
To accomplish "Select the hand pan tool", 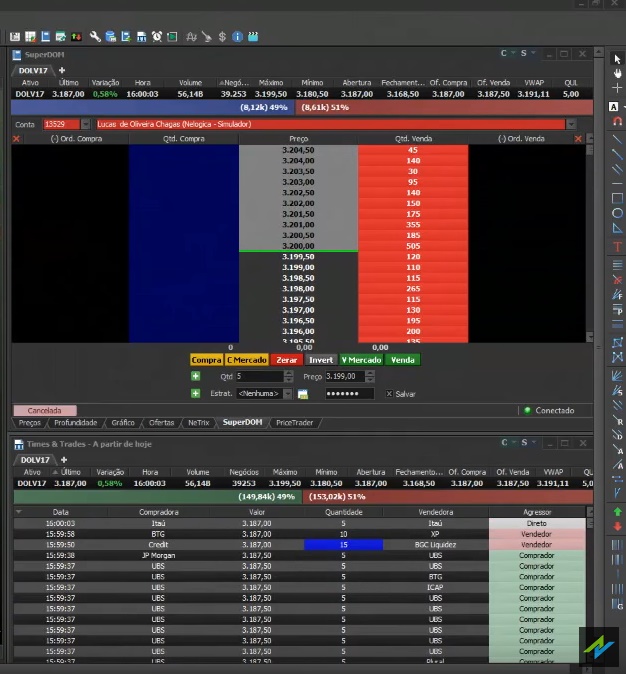I will pyautogui.click(x=617, y=74).
